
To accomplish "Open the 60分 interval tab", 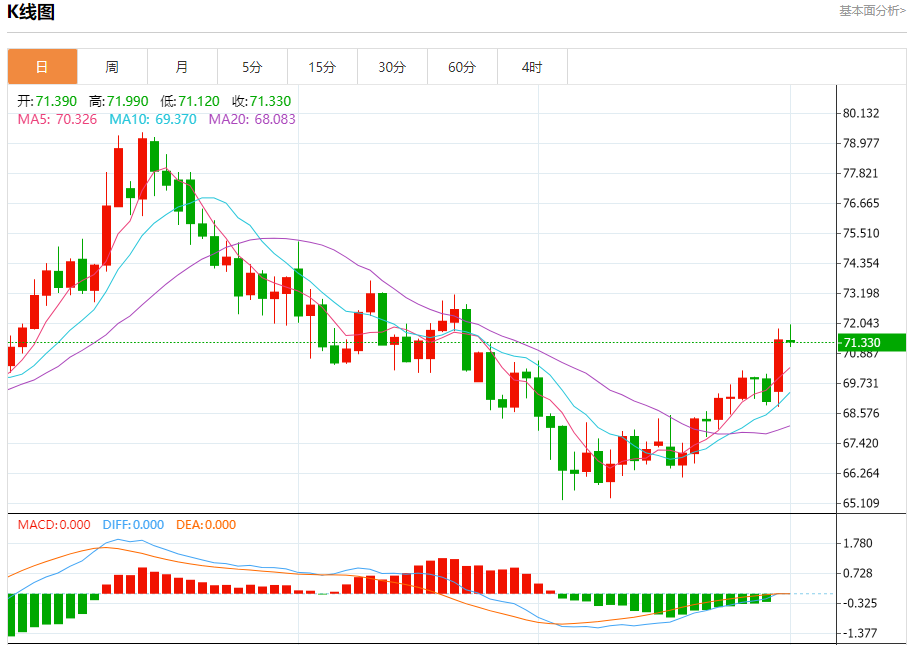I will coord(462,67).
